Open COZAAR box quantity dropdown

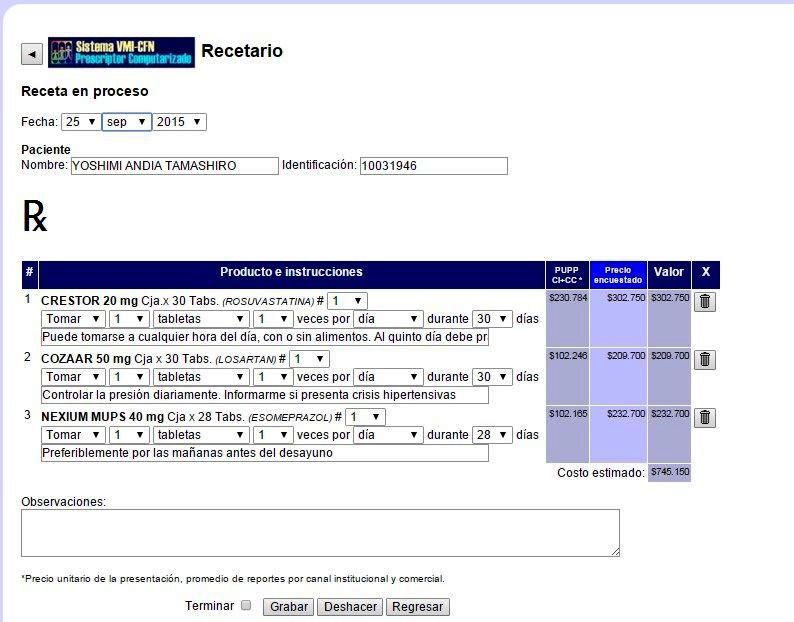[309, 359]
